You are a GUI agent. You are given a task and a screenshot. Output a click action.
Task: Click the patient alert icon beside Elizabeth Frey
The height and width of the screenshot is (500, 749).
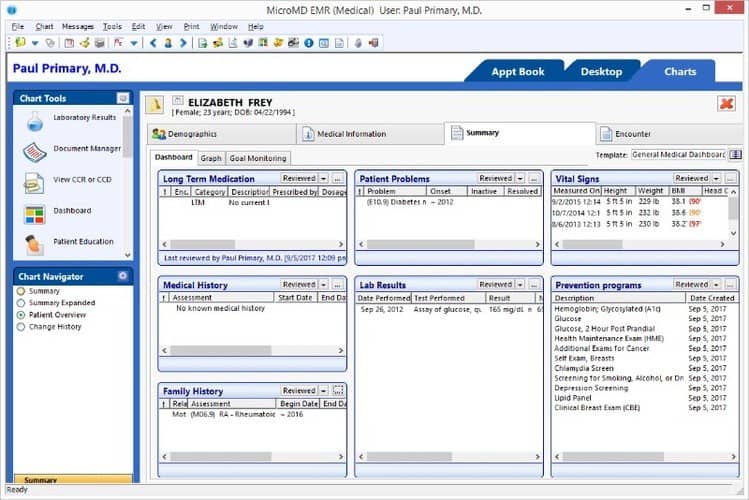(154, 105)
